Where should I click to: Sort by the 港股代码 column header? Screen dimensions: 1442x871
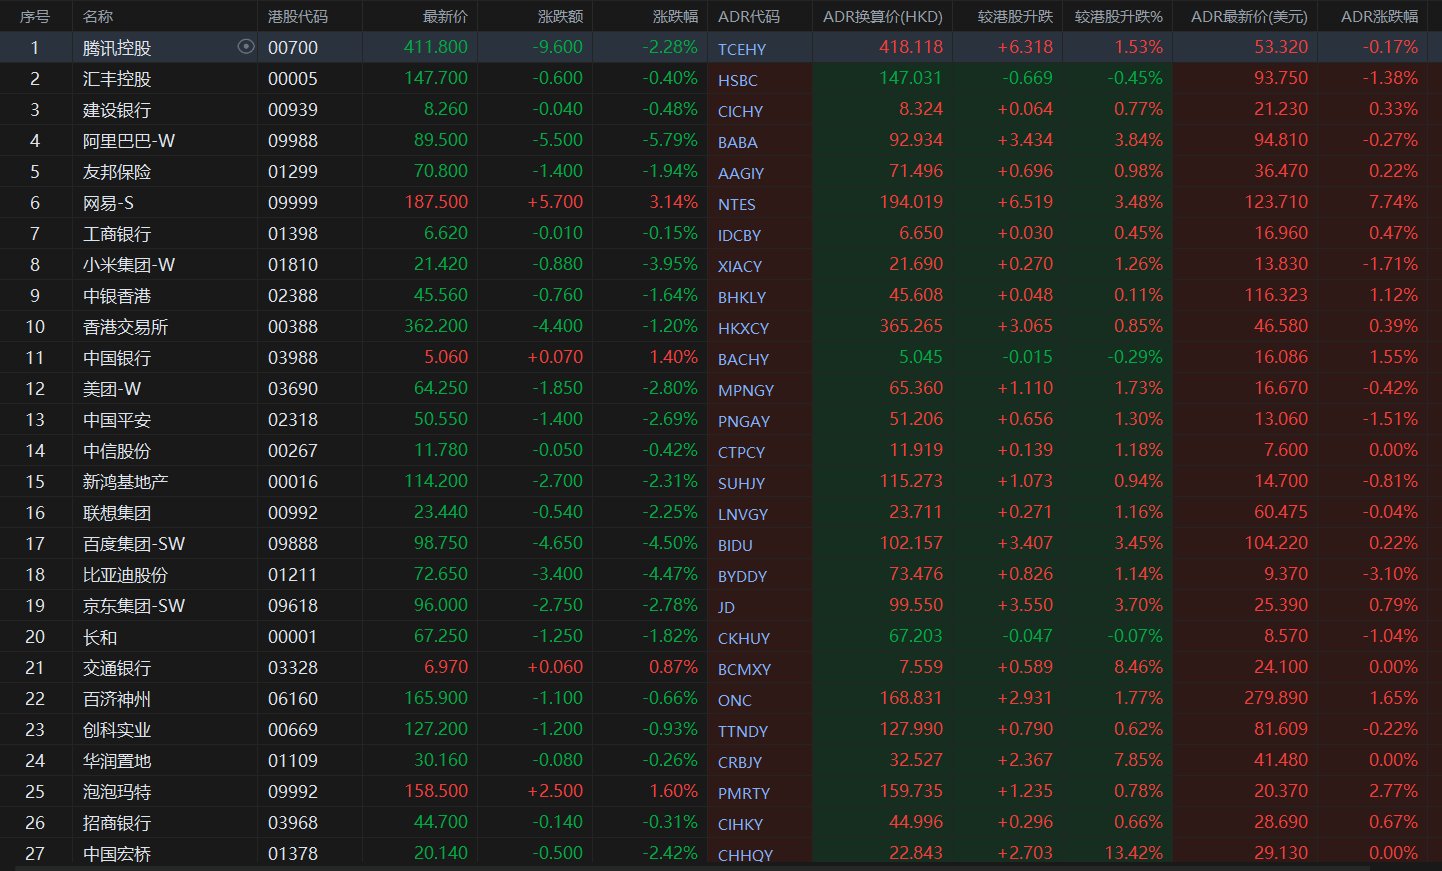click(298, 17)
